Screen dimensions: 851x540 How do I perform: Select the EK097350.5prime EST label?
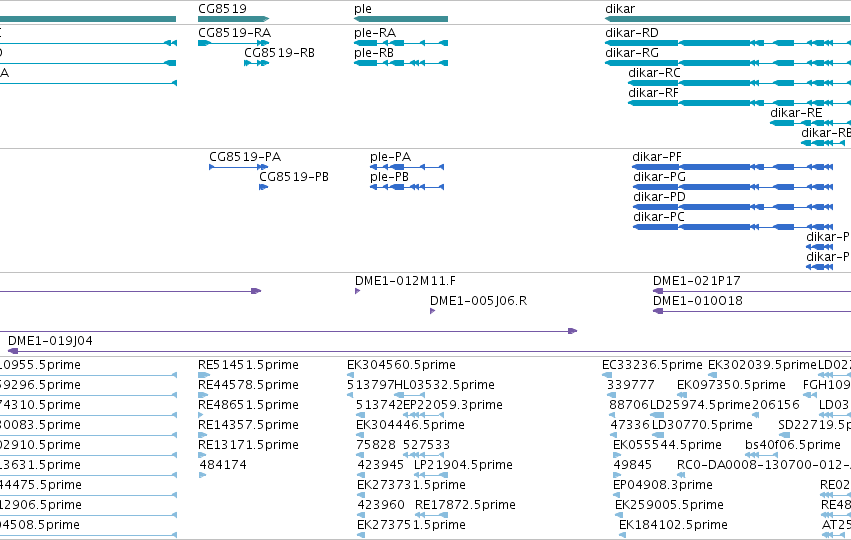coord(731,385)
